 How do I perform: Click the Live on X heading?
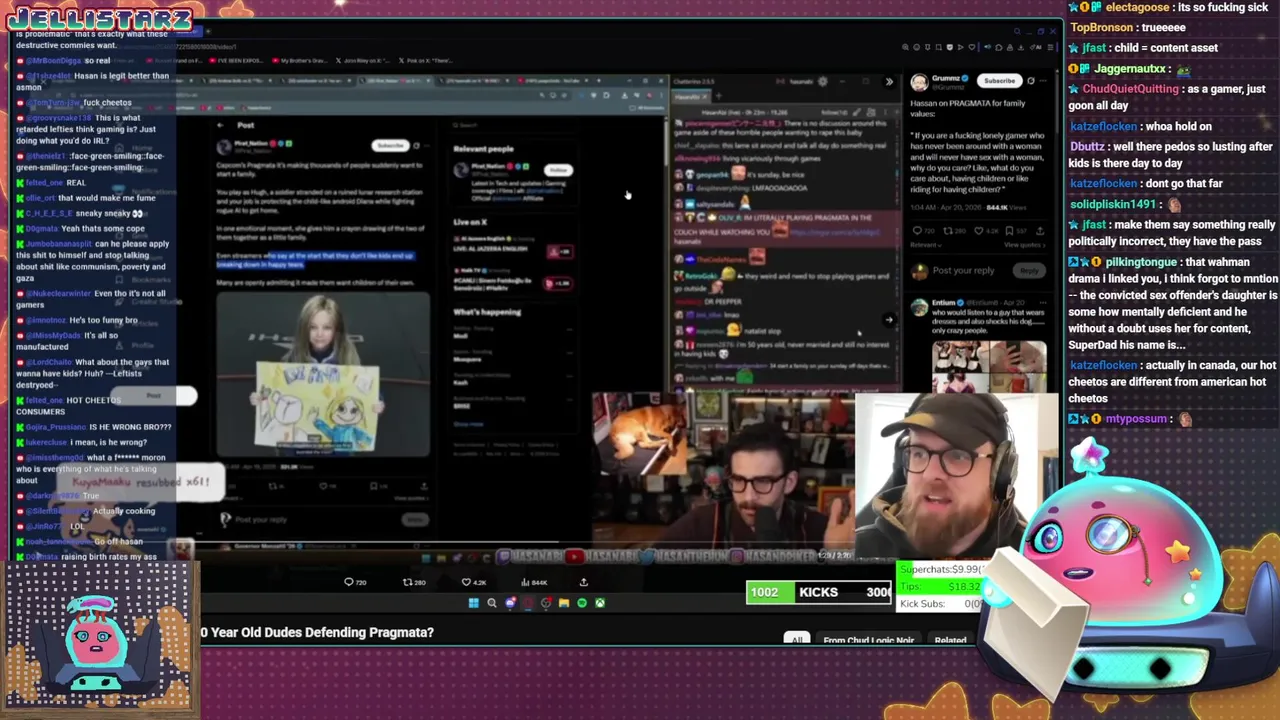pos(470,222)
